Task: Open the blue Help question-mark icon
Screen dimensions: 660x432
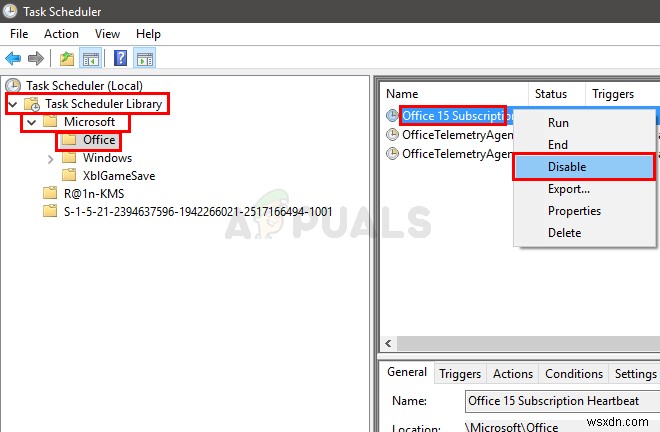Action: 120,58
